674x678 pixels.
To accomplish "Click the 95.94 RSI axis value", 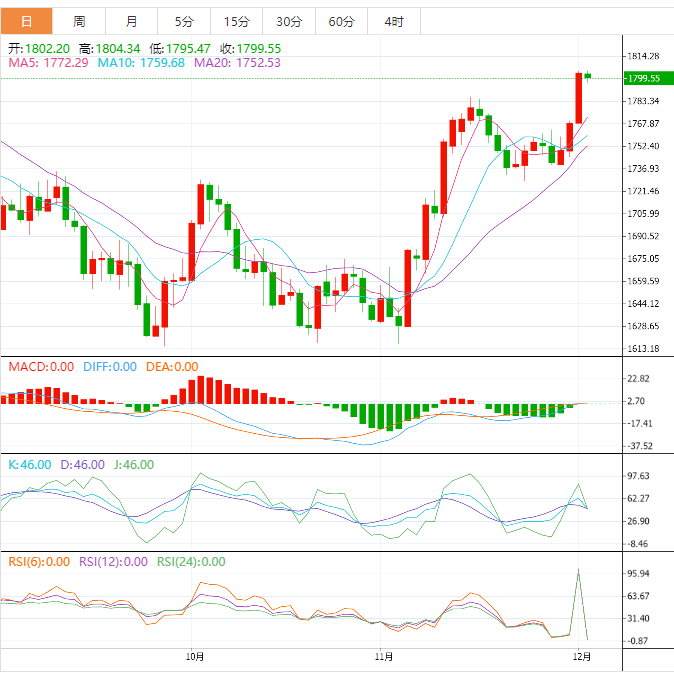I will [638, 573].
